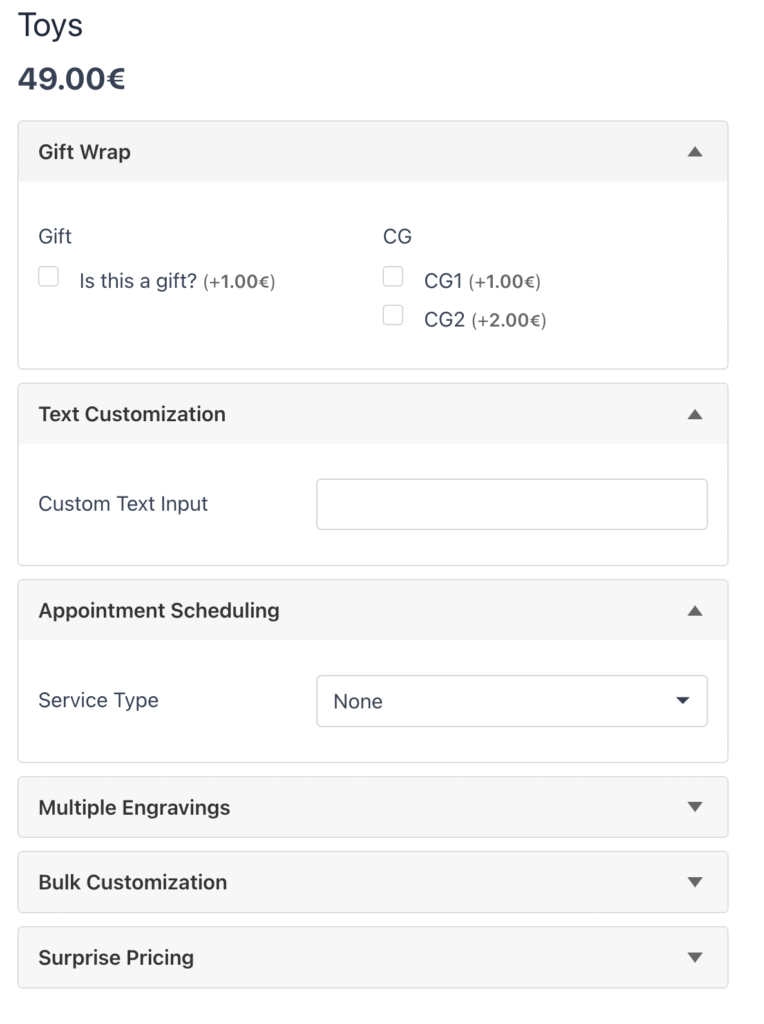Click the Multiple Engravings header title
This screenshot has height=1024, width=764.
tap(134, 807)
